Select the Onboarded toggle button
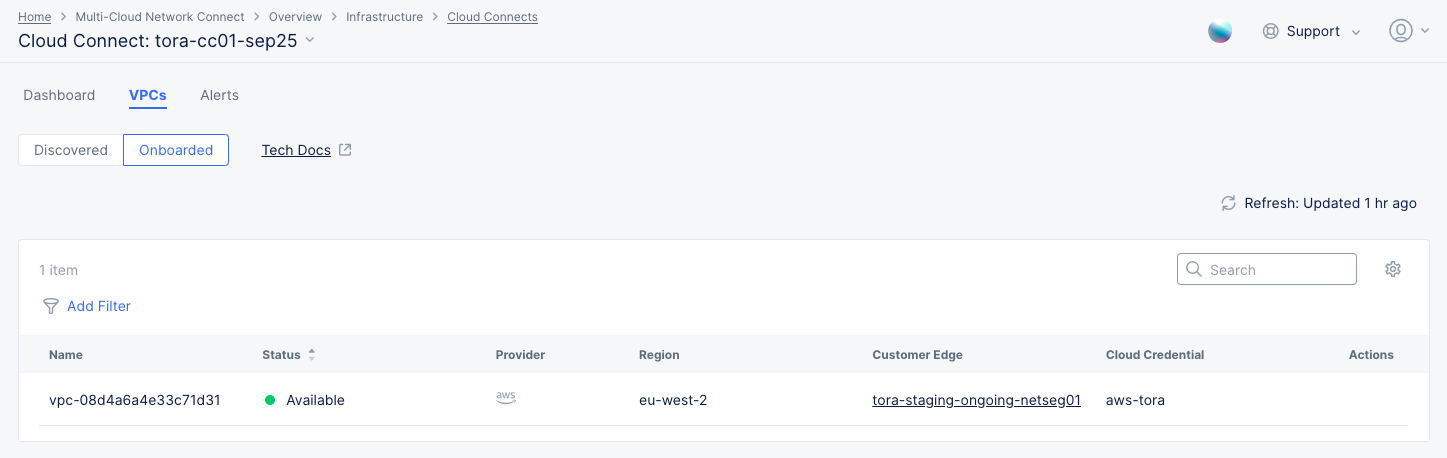 point(176,150)
